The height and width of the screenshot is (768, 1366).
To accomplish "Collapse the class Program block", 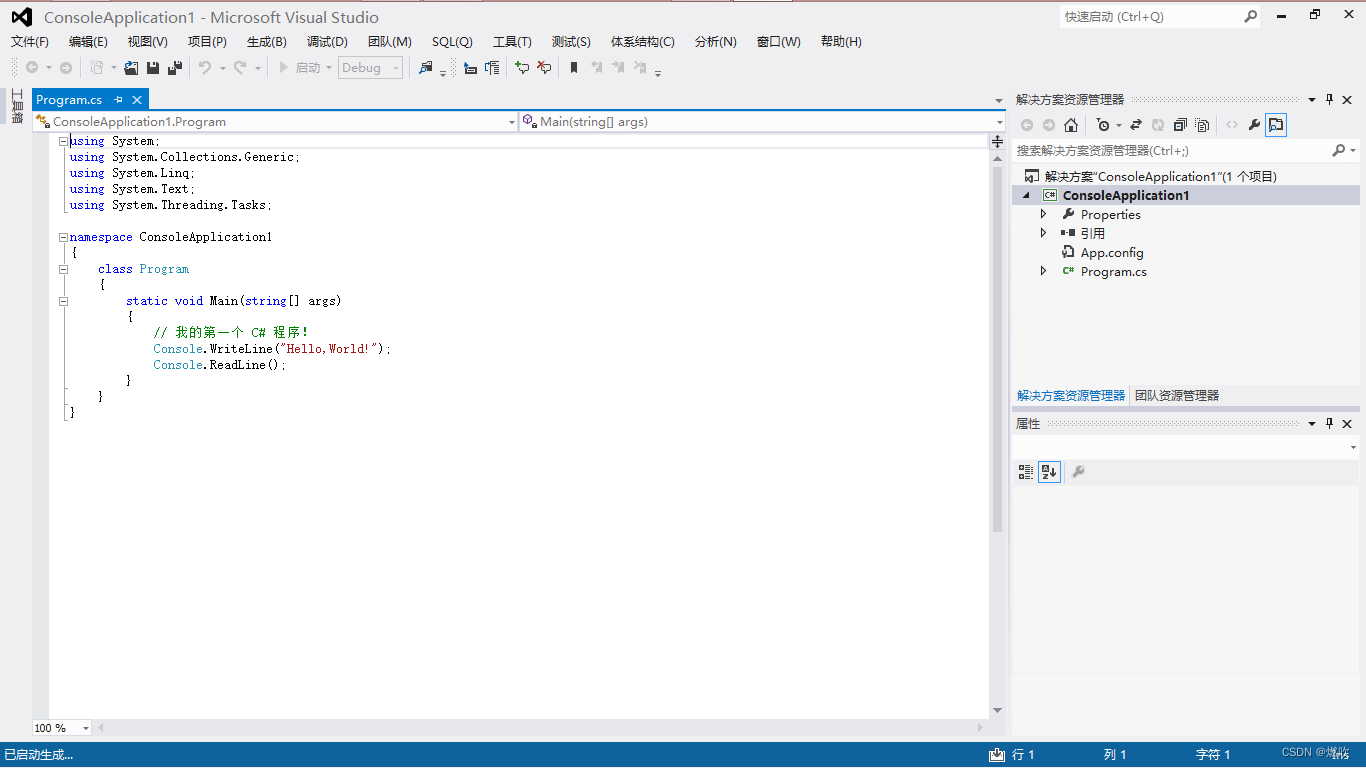I will point(63,269).
